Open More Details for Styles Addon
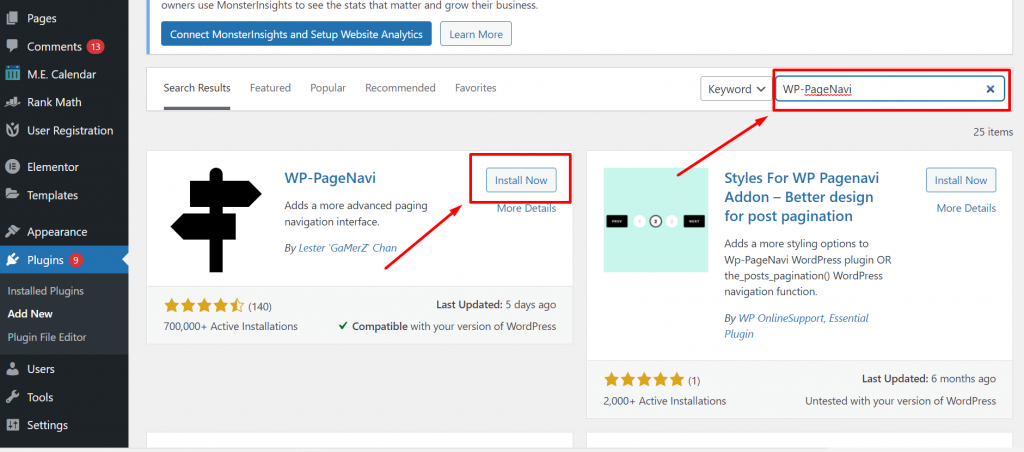This screenshot has width=1024, height=452. click(x=967, y=208)
